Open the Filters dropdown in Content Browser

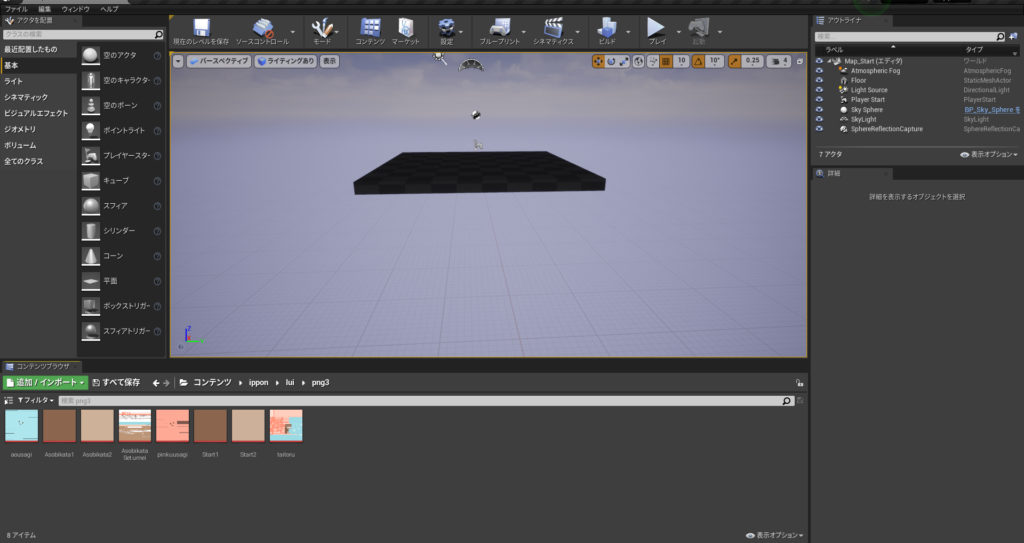tap(38, 400)
